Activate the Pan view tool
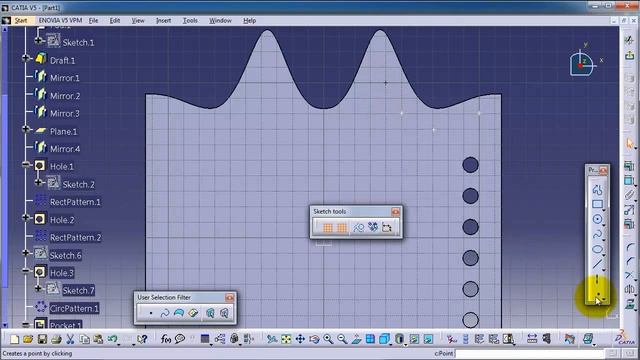This screenshot has width=640, height=360. click(x=300, y=339)
